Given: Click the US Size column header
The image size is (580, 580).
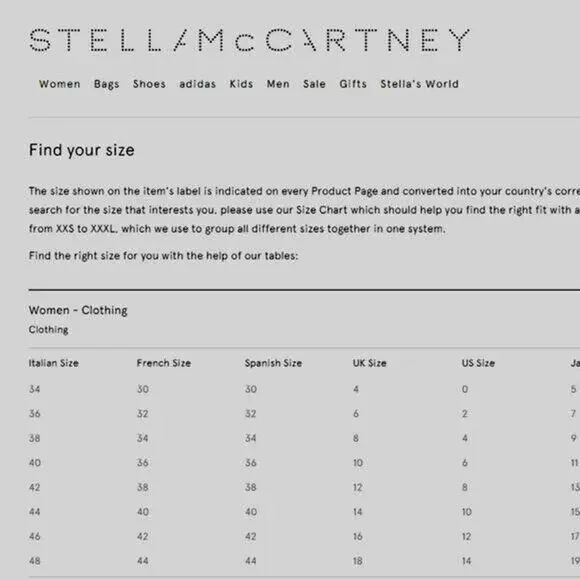Looking at the screenshot, I should pos(478,363).
